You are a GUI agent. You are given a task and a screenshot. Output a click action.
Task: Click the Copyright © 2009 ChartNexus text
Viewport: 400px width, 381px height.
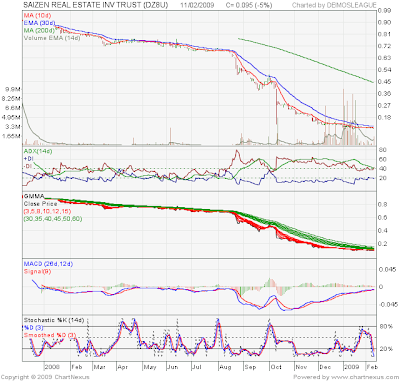(x=45, y=377)
